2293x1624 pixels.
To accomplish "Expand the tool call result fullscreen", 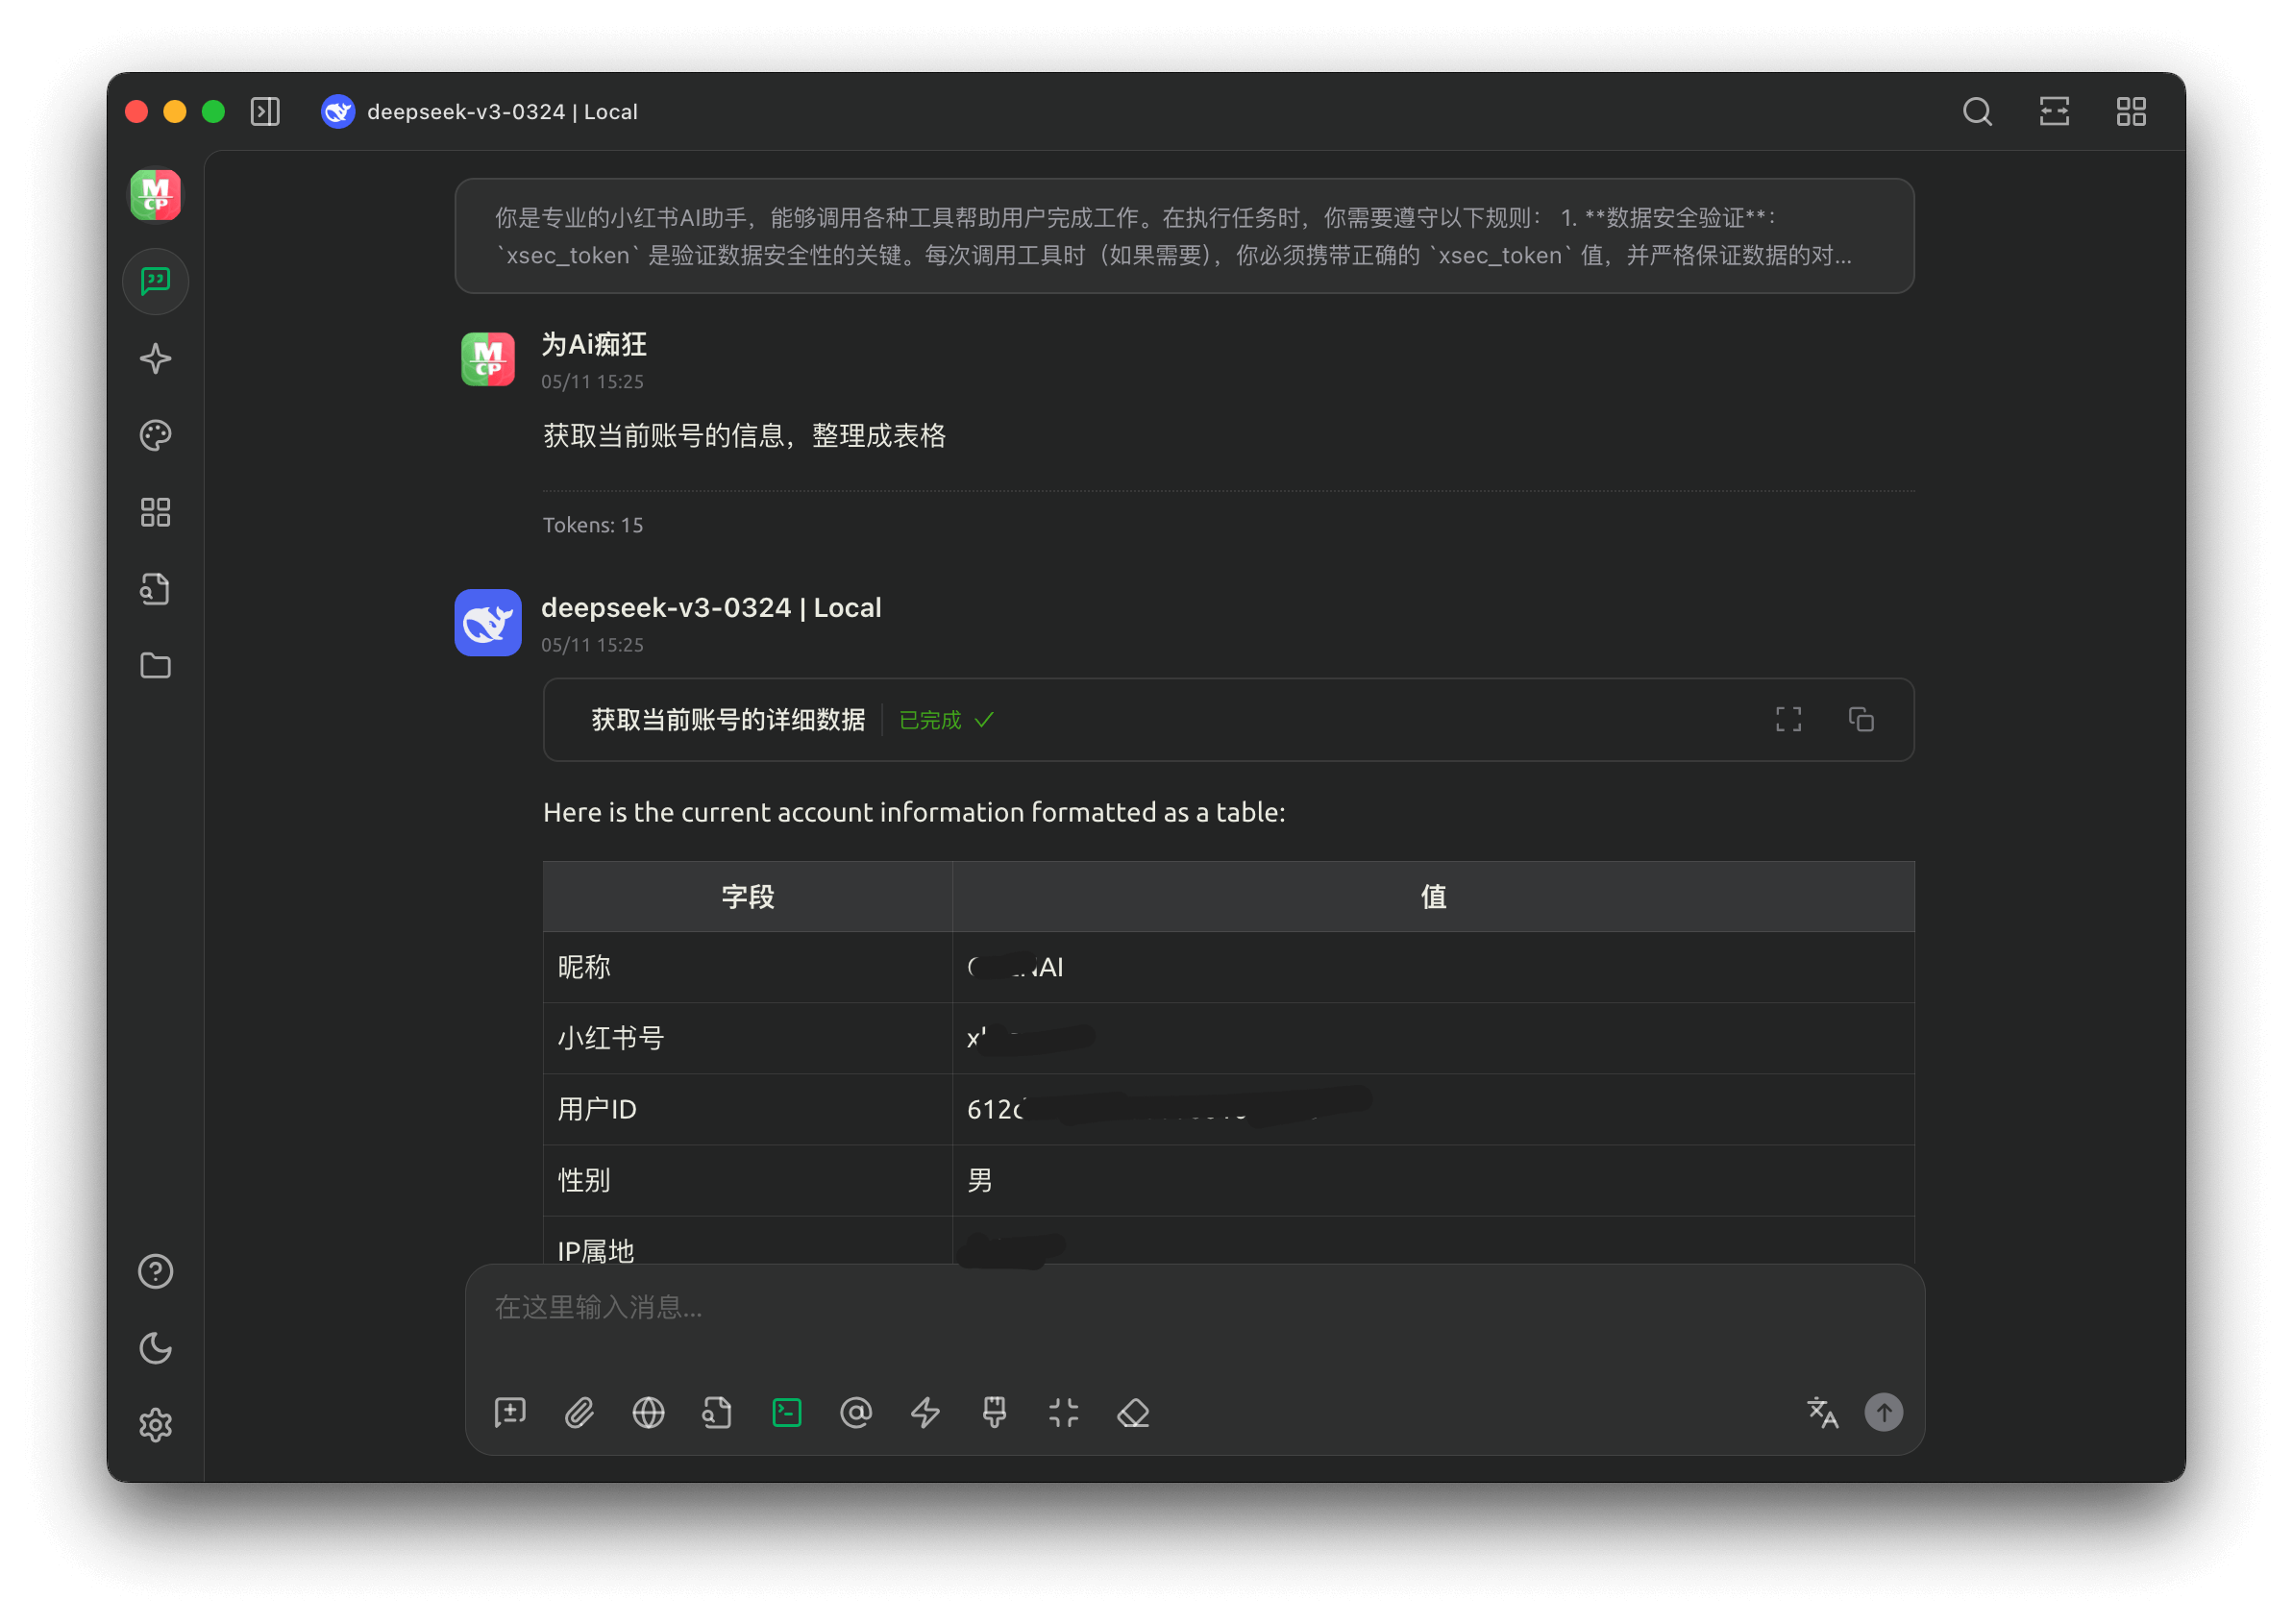I will [x=1788, y=719].
